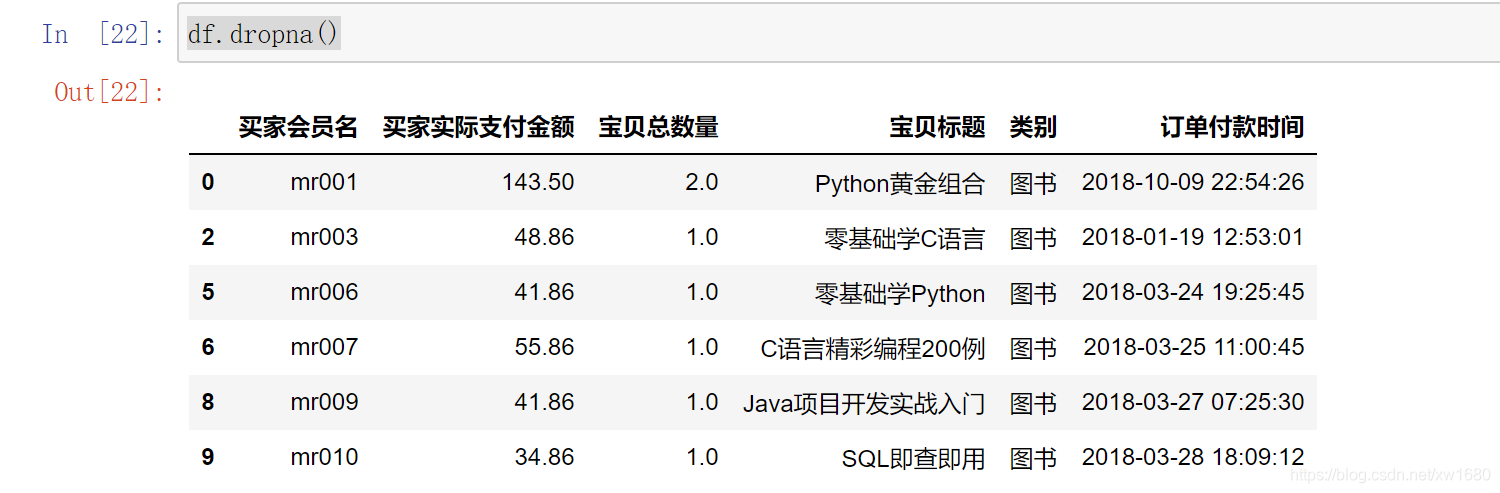Select row index 9 in the table

coord(208,457)
